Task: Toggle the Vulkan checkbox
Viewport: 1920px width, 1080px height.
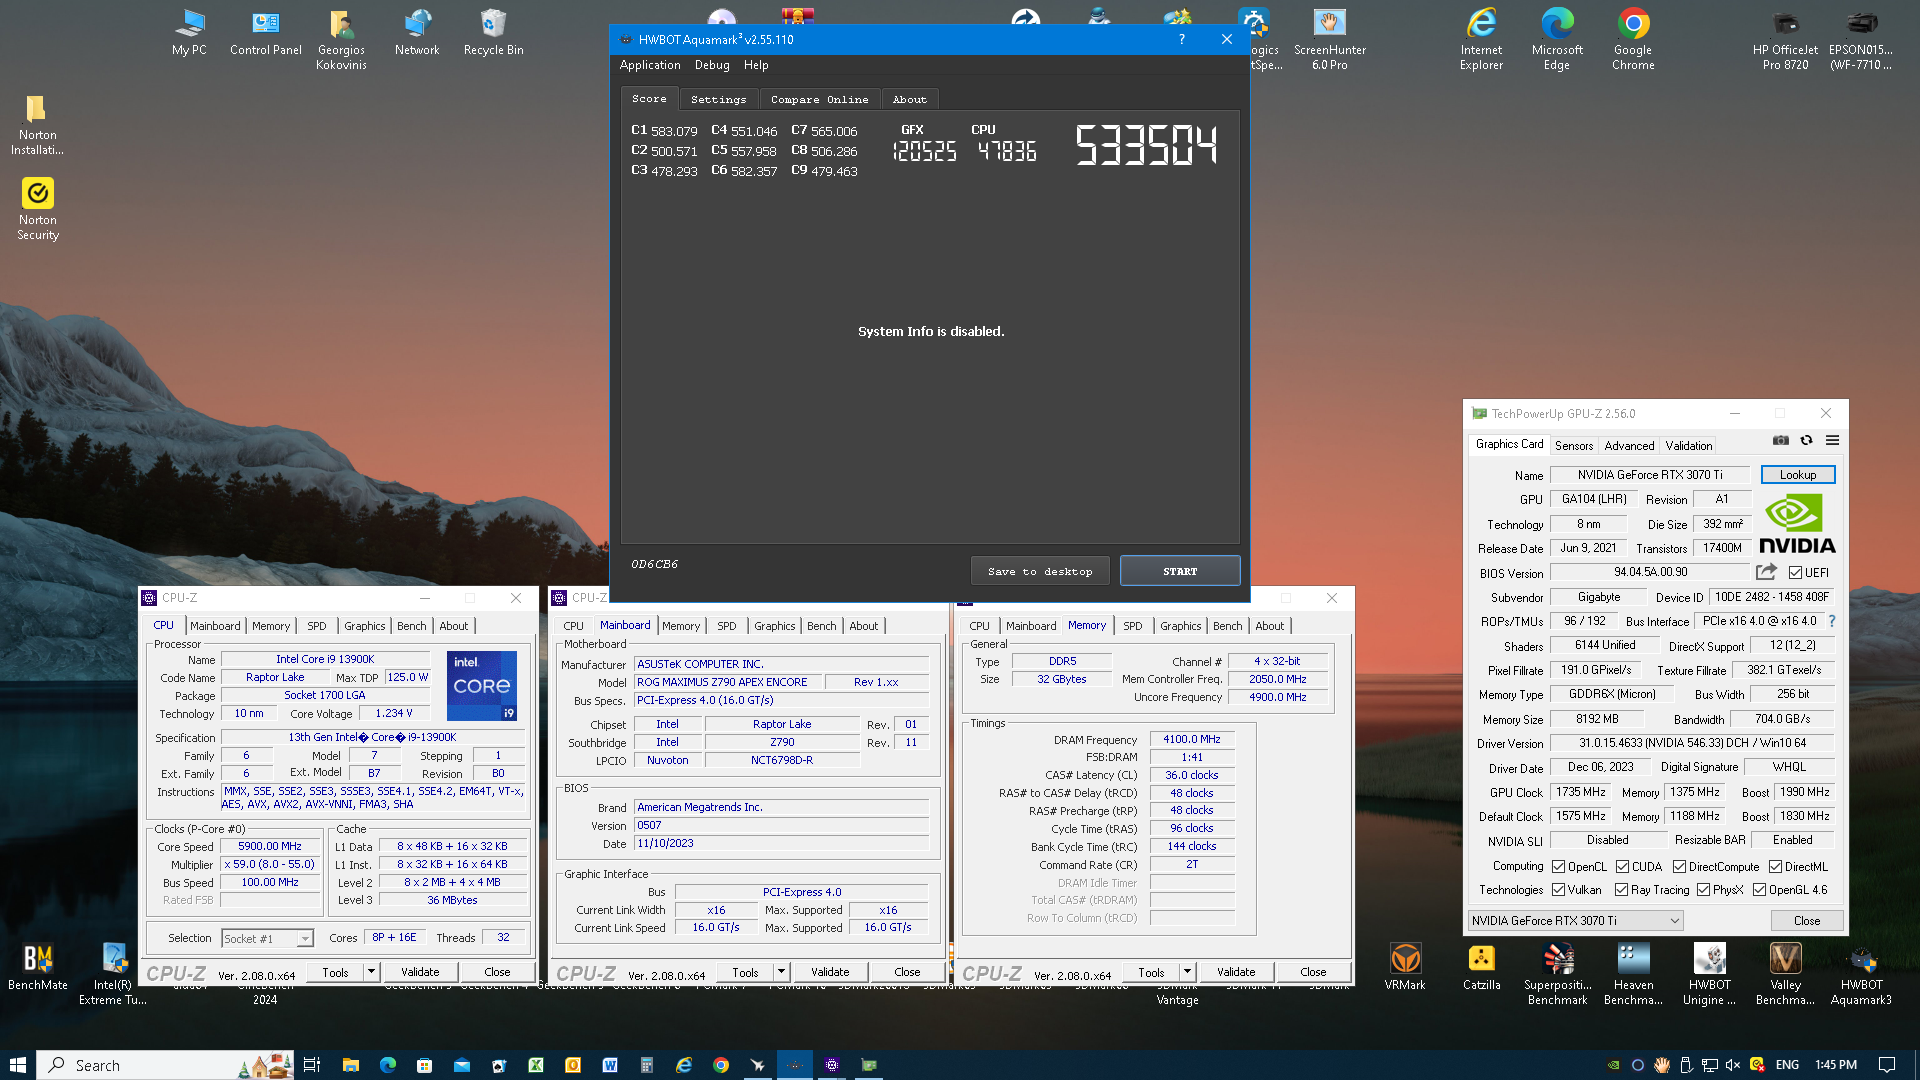Action: tap(1558, 890)
